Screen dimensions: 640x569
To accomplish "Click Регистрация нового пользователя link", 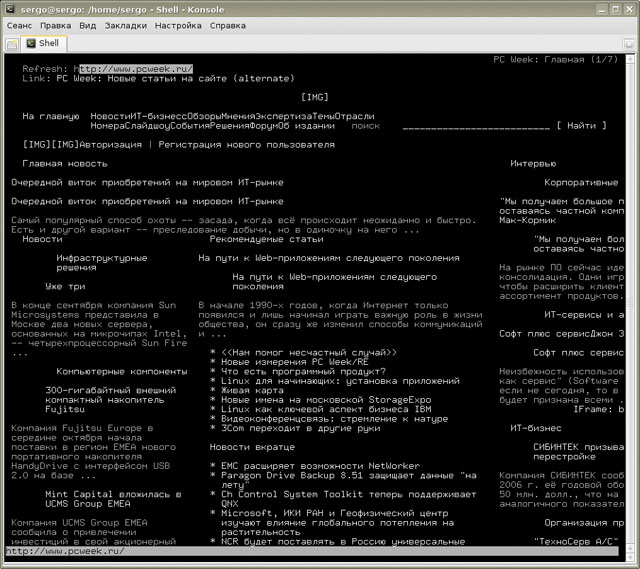I will 246,144.
